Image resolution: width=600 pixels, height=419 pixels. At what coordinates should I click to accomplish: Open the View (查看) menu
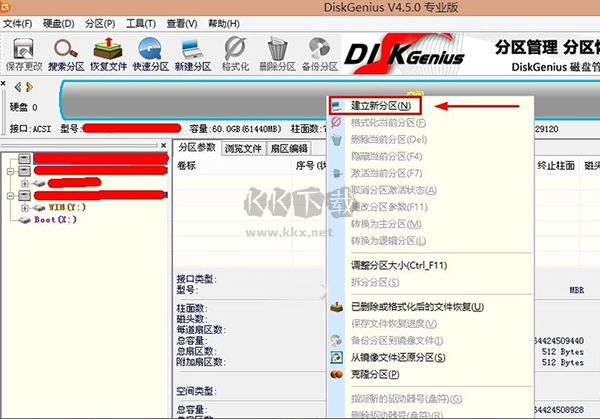coord(182,24)
